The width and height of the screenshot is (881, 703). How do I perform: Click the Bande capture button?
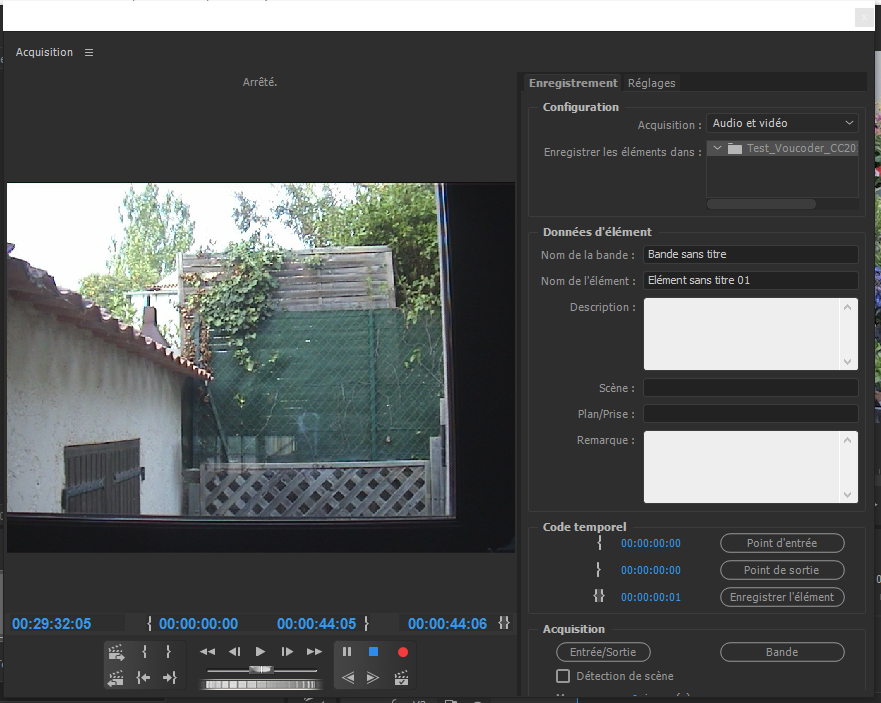click(x=782, y=652)
